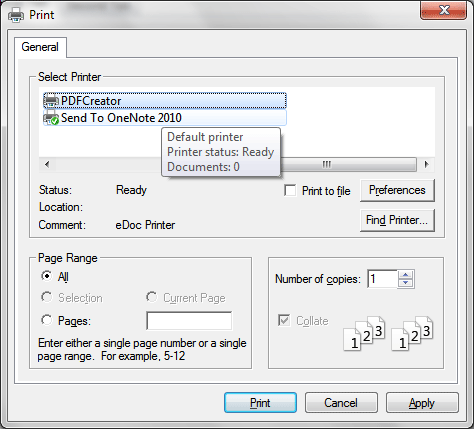Choose the Pages radio button
Viewport: 474px width, 429px height.
click(x=47, y=320)
